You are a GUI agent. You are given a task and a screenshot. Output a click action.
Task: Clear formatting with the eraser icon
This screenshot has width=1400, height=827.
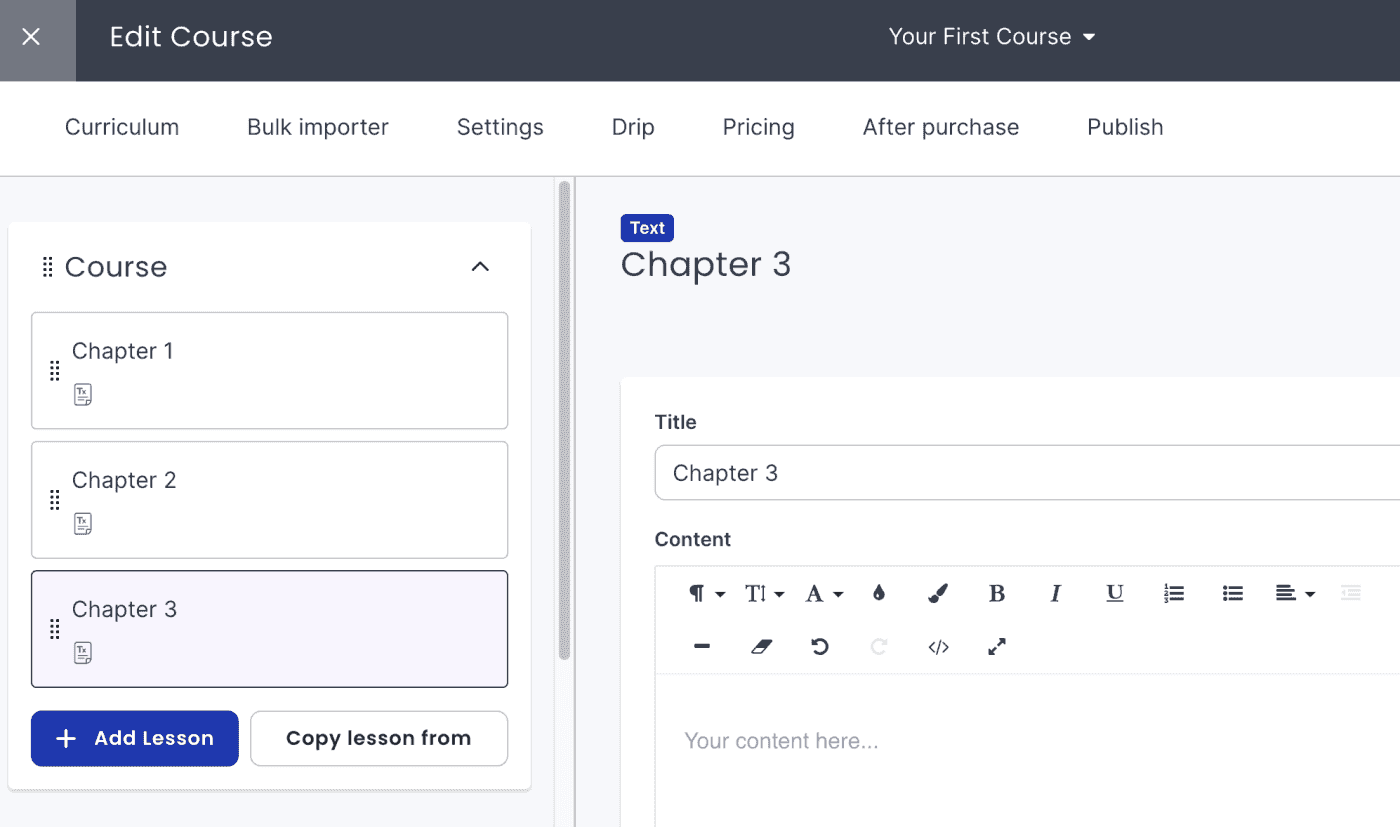pyautogui.click(x=762, y=647)
